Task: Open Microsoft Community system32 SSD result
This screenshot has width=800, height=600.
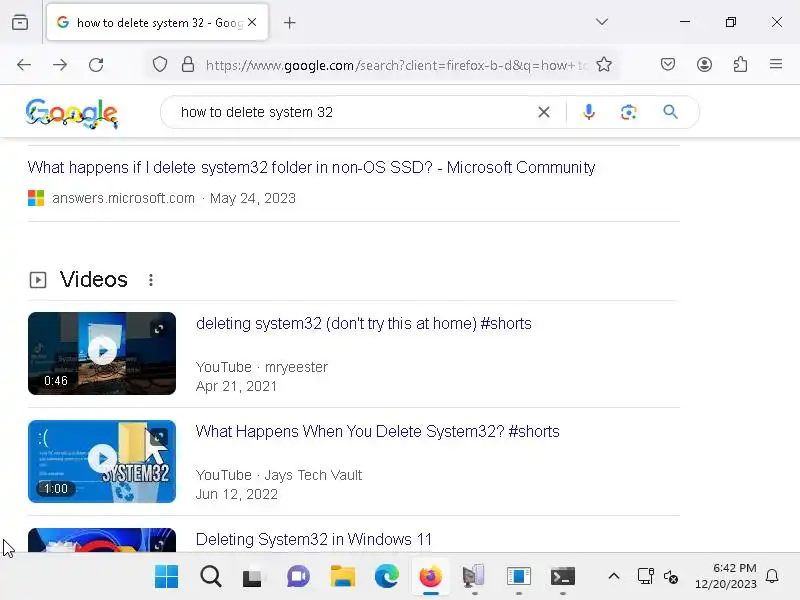Action: 311,167
